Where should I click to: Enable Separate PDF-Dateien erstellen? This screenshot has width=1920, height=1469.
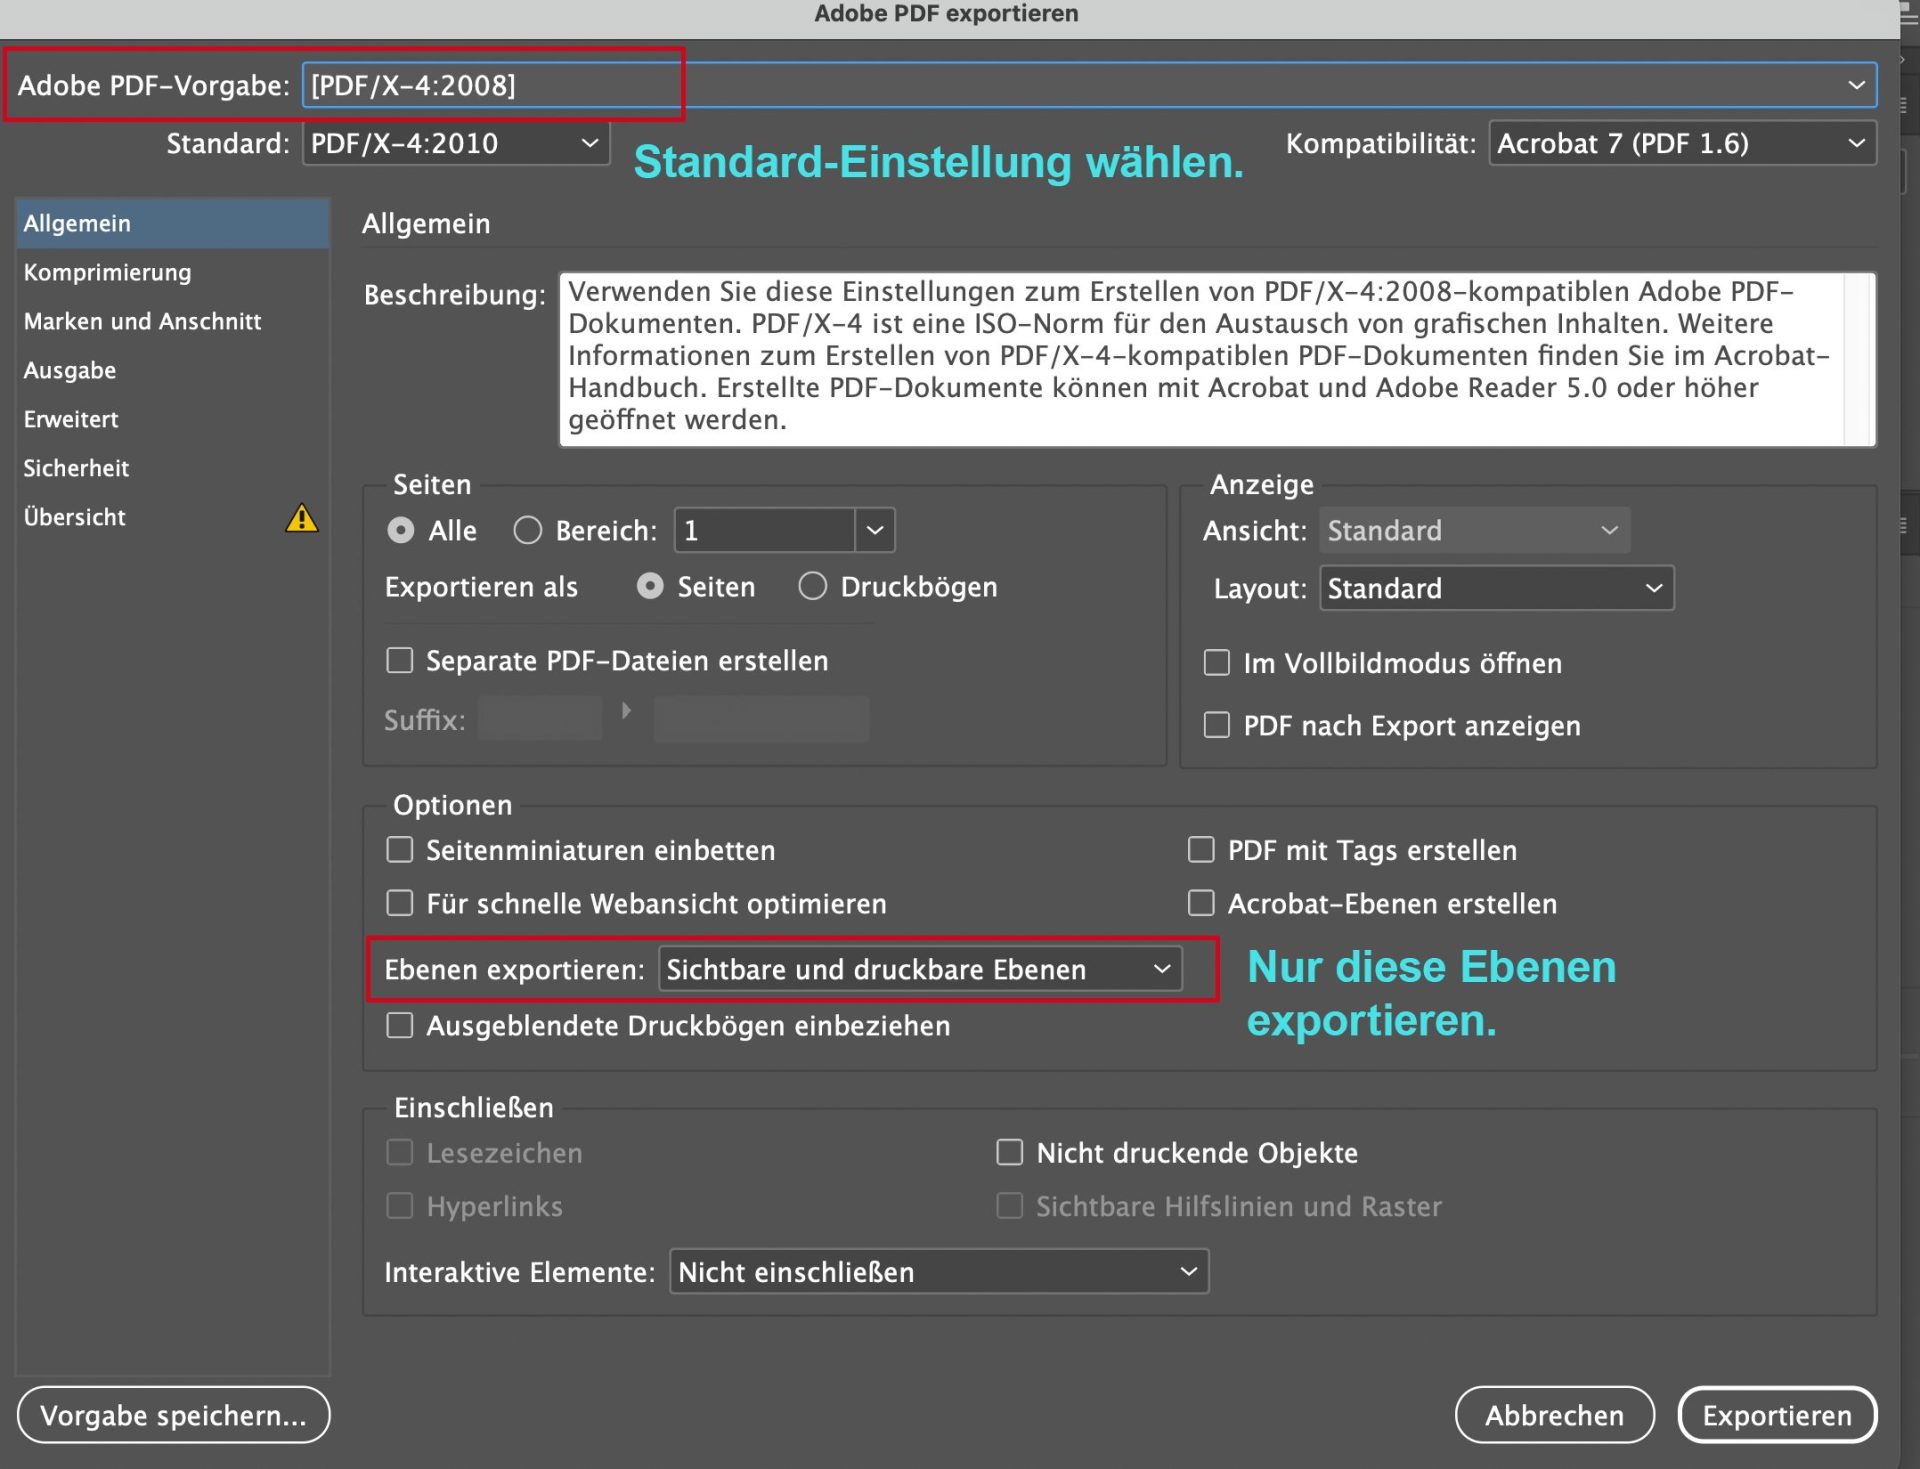(400, 661)
